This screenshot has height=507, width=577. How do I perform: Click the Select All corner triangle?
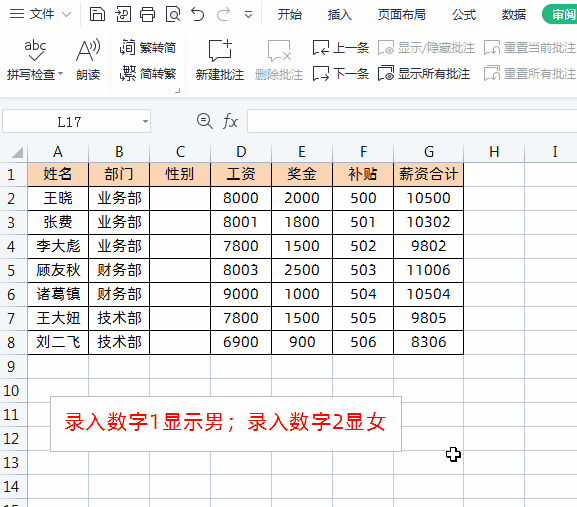point(17,152)
